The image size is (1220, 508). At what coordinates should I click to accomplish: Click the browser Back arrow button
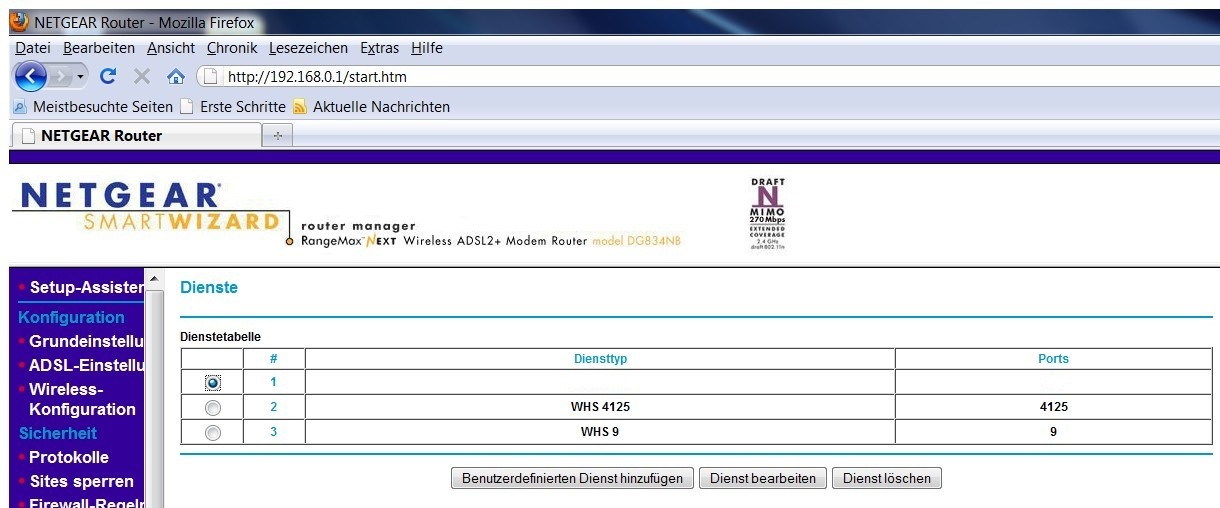pos(31,76)
